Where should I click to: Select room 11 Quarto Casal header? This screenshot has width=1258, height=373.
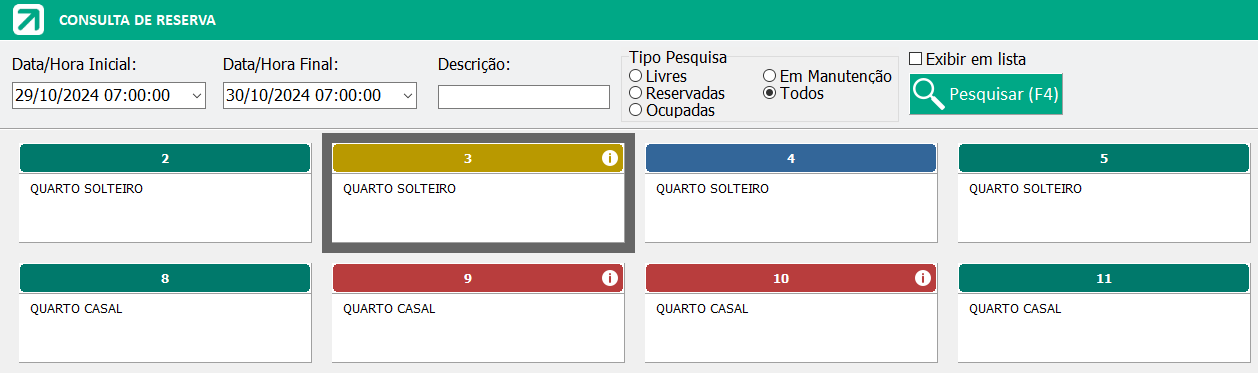click(1104, 278)
